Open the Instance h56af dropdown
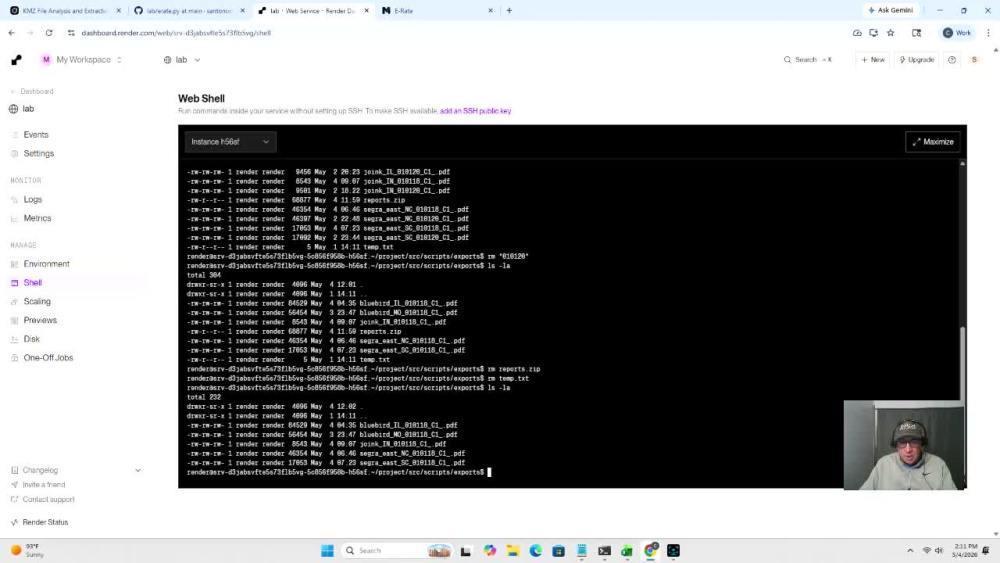The image size is (1000, 563). [x=230, y=142]
